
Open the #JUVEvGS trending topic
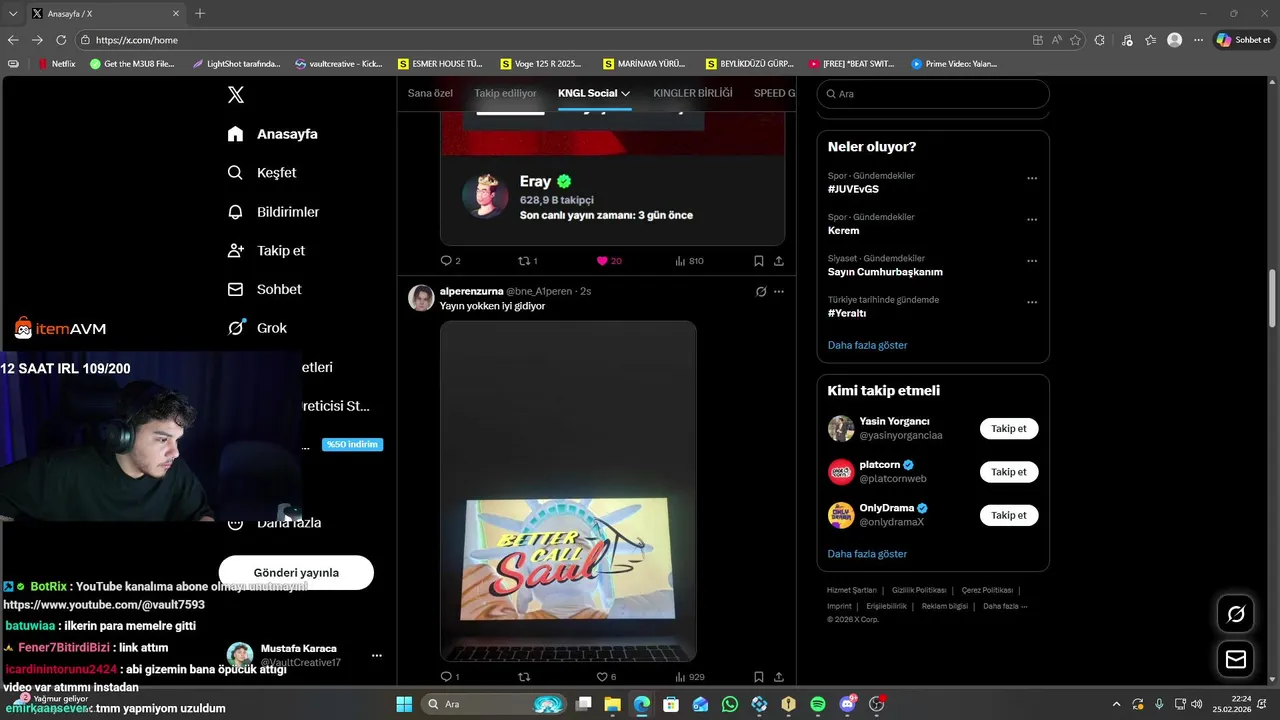tap(853, 189)
